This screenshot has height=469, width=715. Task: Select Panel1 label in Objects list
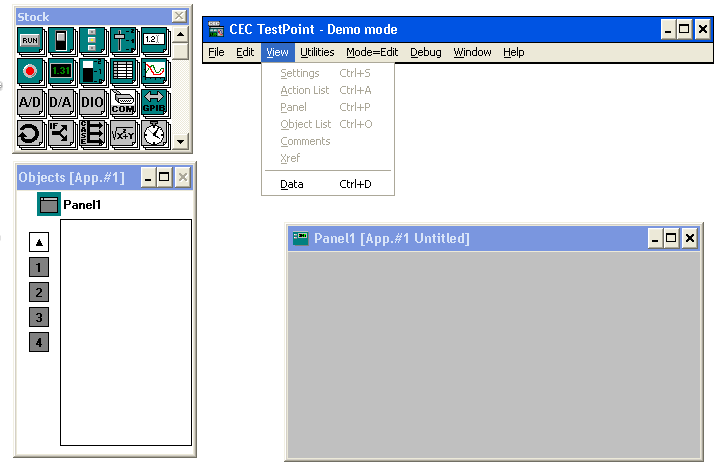pyautogui.click(x=82, y=205)
